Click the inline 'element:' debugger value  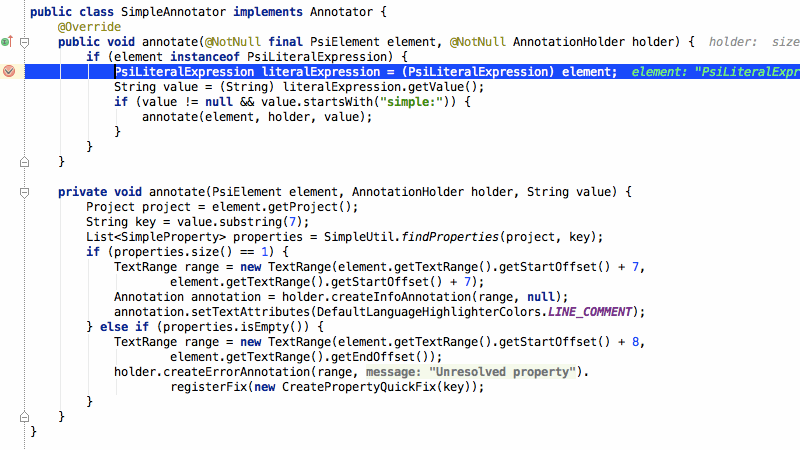pos(715,72)
